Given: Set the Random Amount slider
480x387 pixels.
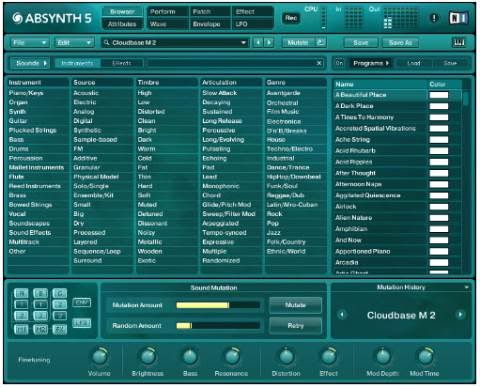Looking at the screenshot, I should 218,325.
